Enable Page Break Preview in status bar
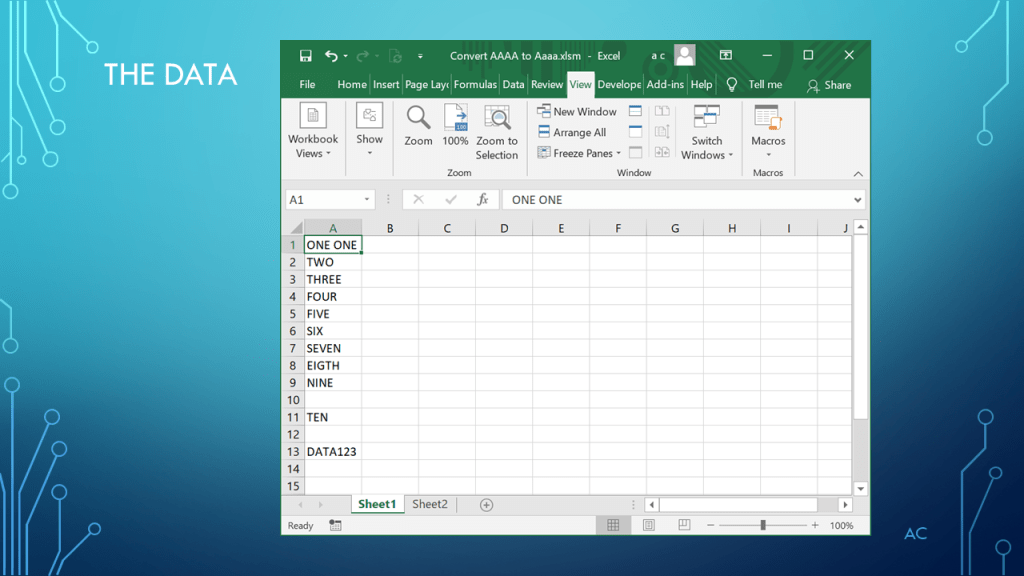Viewport: 1024px width, 576px height. (x=684, y=525)
